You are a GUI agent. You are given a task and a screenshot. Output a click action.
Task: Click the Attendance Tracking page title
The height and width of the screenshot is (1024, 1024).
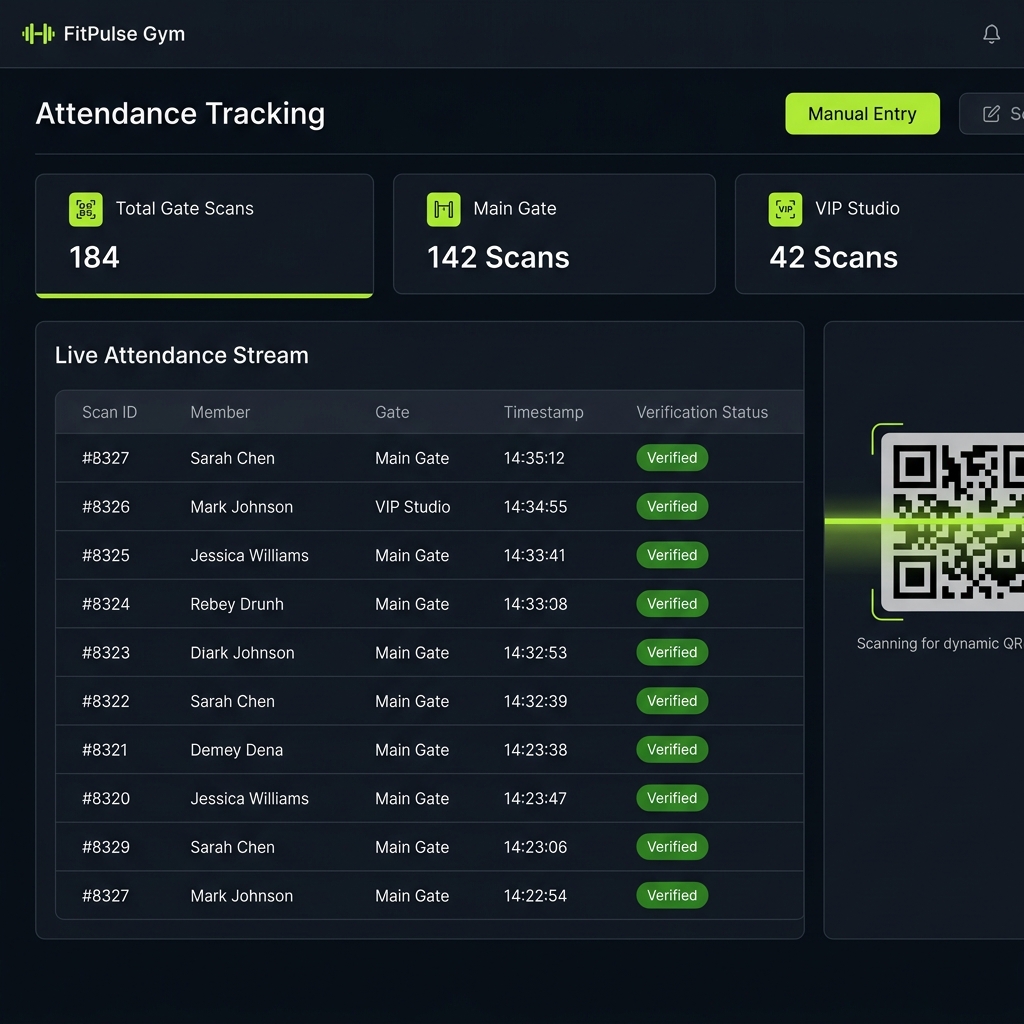(180, 114)
